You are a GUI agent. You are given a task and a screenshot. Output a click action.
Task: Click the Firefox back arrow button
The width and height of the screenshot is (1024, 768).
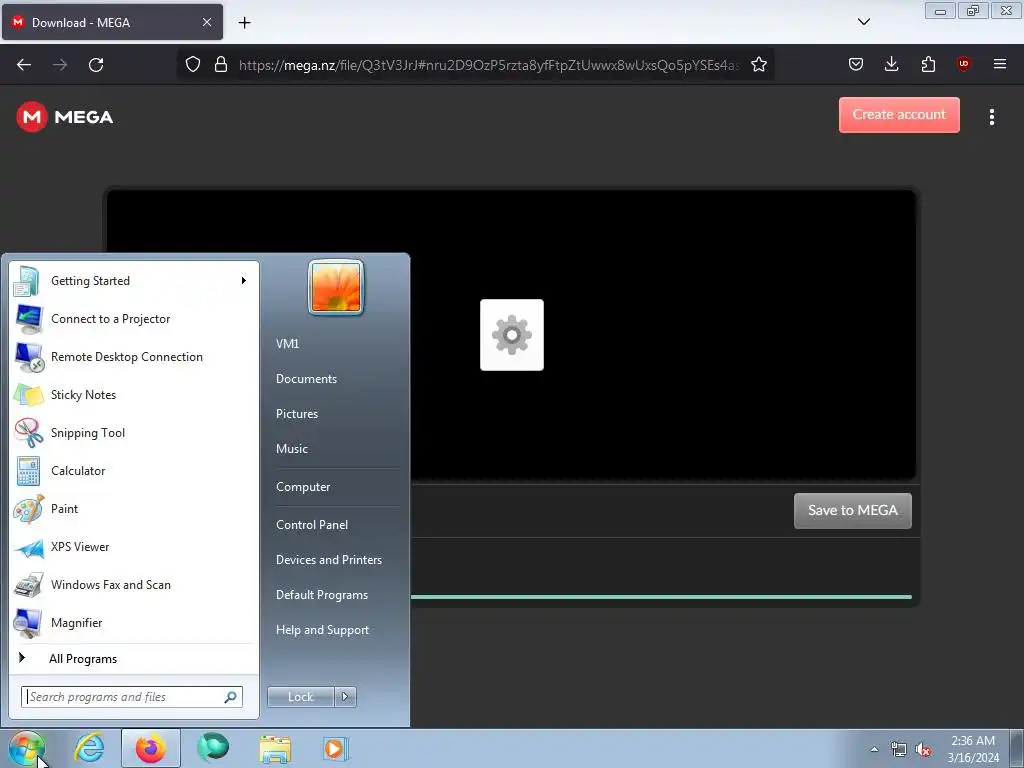(24, 65)
